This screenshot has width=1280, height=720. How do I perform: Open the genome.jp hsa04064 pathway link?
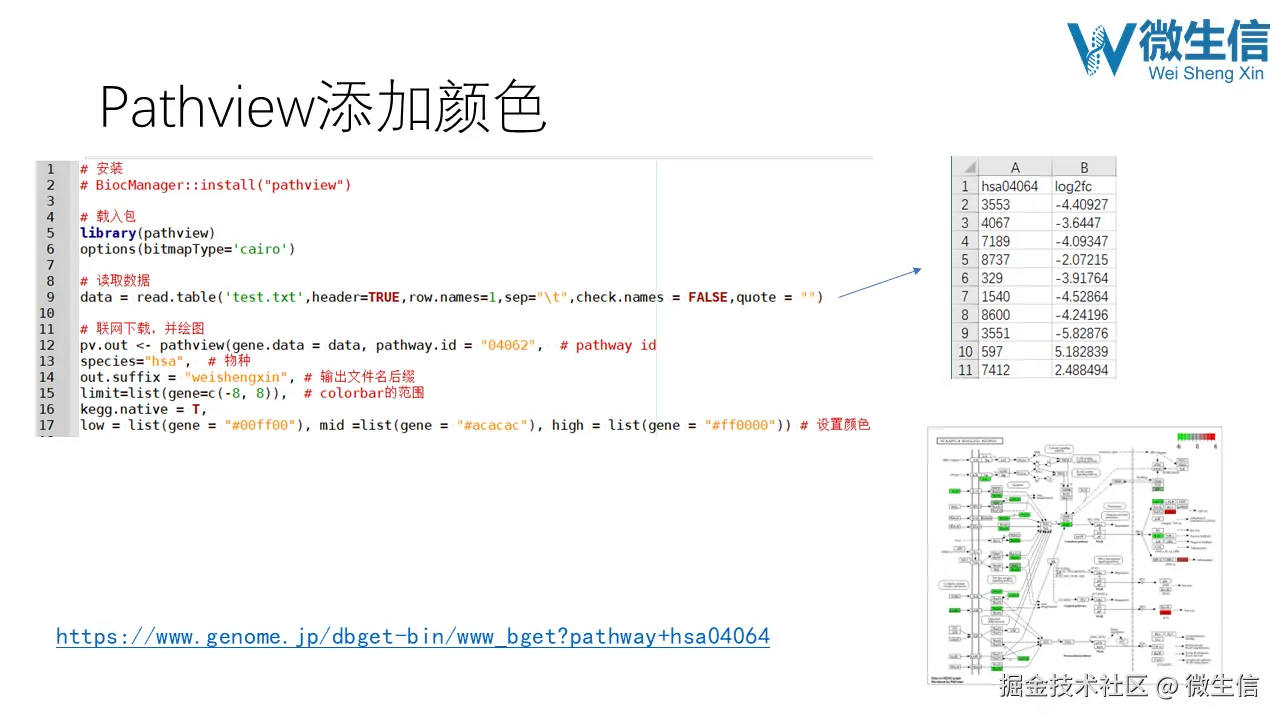coord(413,636)
